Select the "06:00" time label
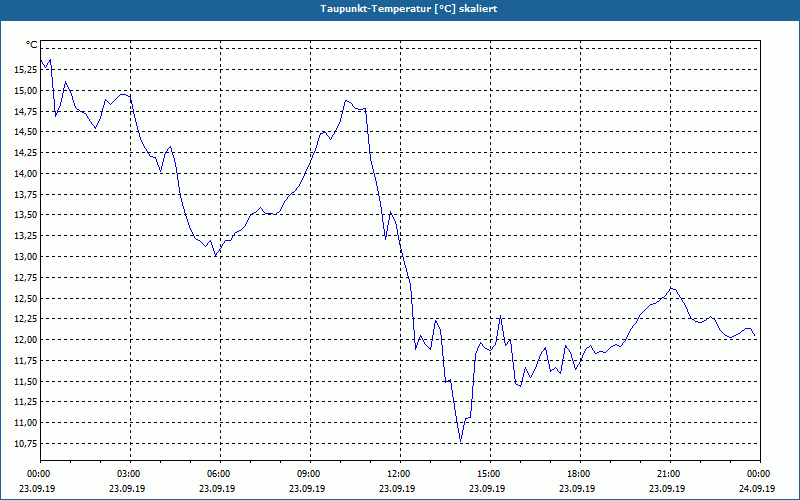The width and height of the screenshot is (800, 500). click(218, 474)
